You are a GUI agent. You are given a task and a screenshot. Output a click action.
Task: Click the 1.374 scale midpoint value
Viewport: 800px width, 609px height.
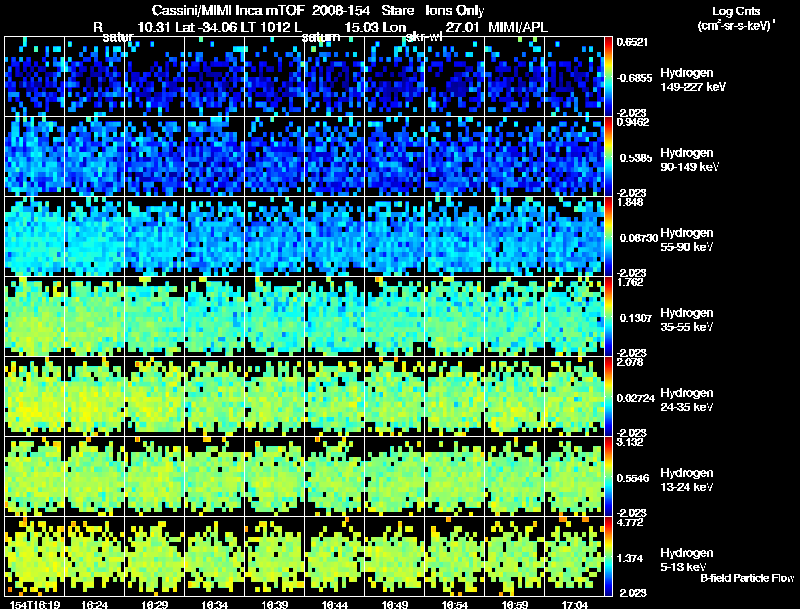(630, 559)
